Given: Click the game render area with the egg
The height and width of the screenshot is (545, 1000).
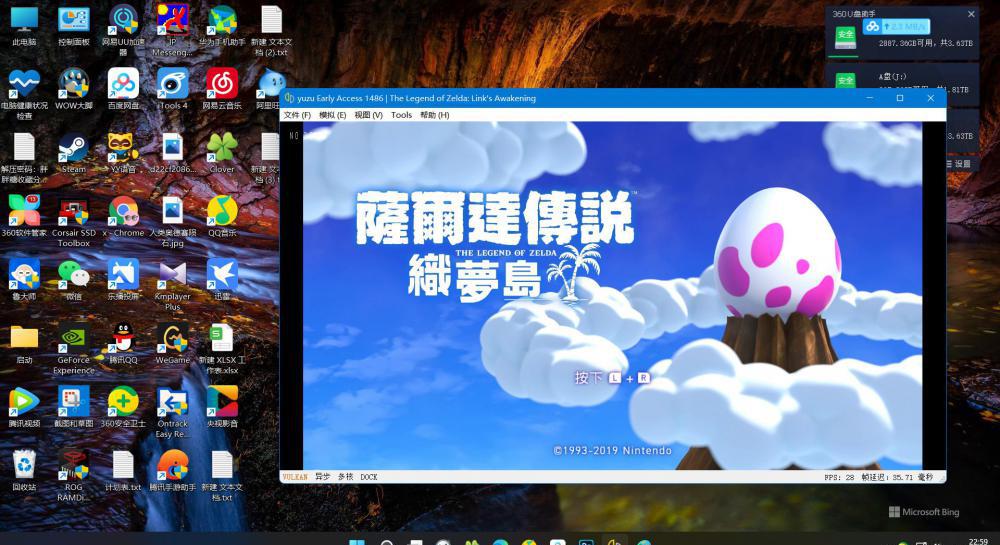Looking at the screenshot, I should pyautogui.click(x=612, y=296).
